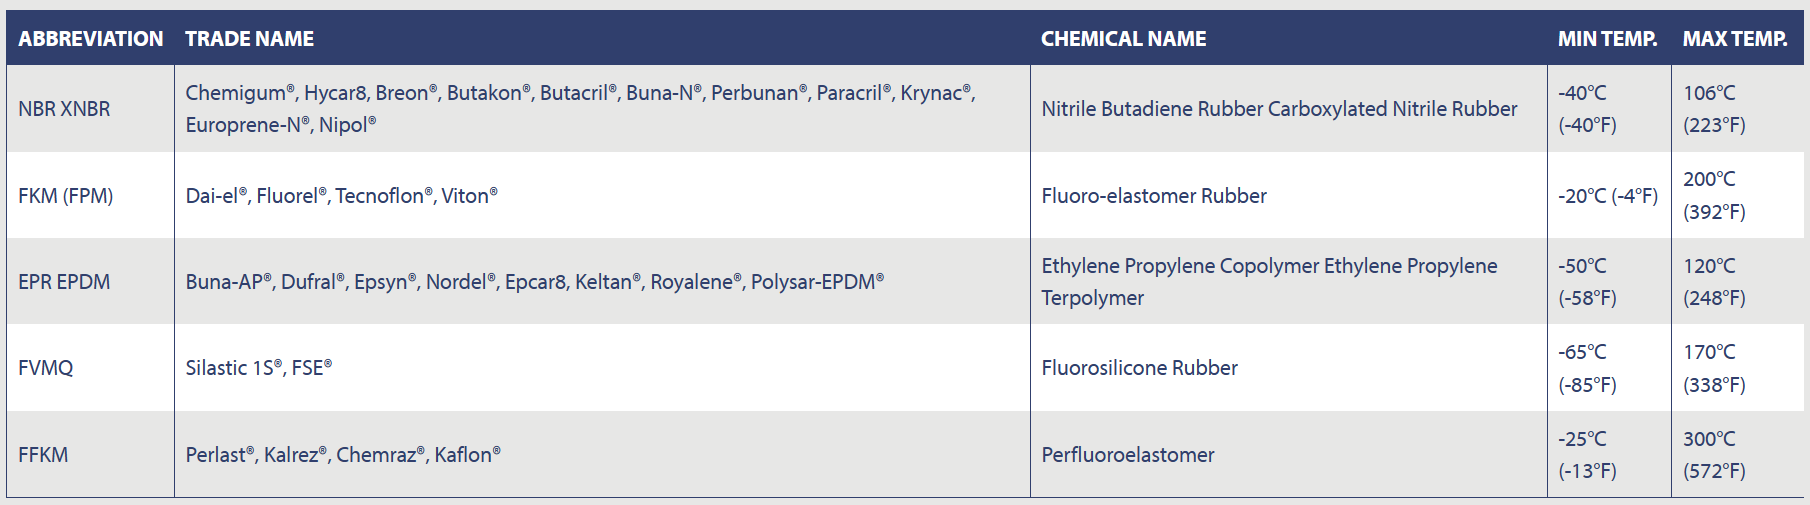Image resolution: width=1810 pixels, height=505 pixels.
Task: Click the Nitrile Butadiene Rubber chemical name
Action: click(1279, 109)
